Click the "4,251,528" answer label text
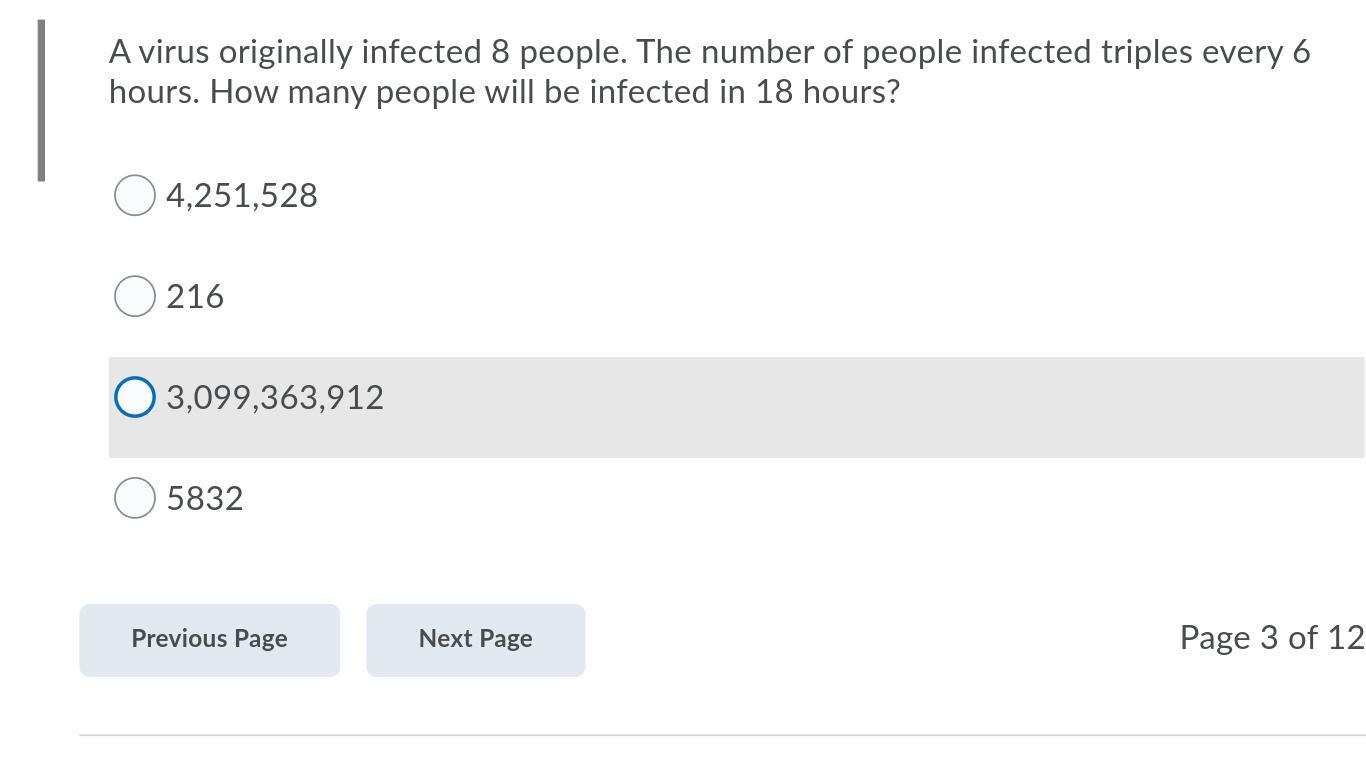 [x=242, y=196]
